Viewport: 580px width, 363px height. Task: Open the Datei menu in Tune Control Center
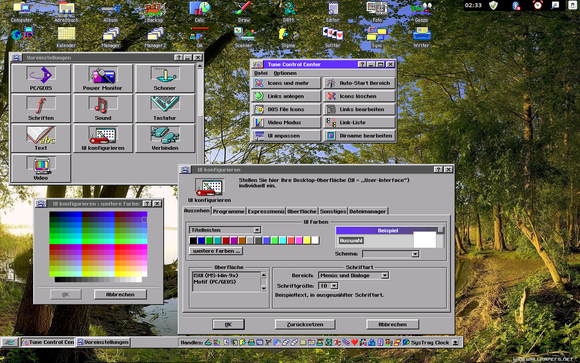click(261, 73)
